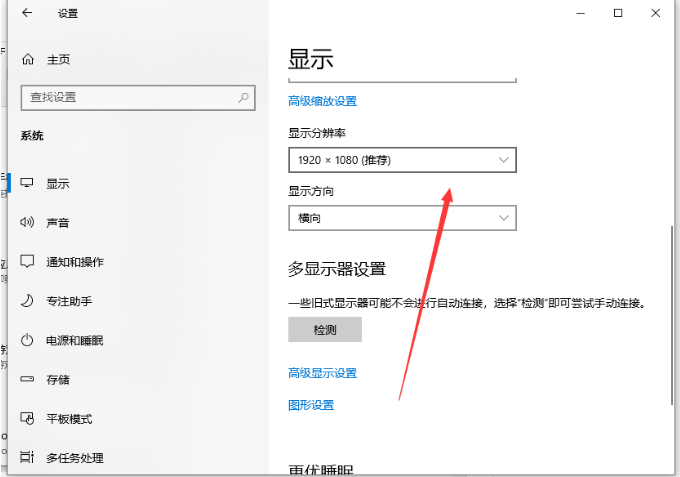The height and width of the screenshot is (477, 680).
Task: Minimize the 设置 window
Action: tap(580, 13)
